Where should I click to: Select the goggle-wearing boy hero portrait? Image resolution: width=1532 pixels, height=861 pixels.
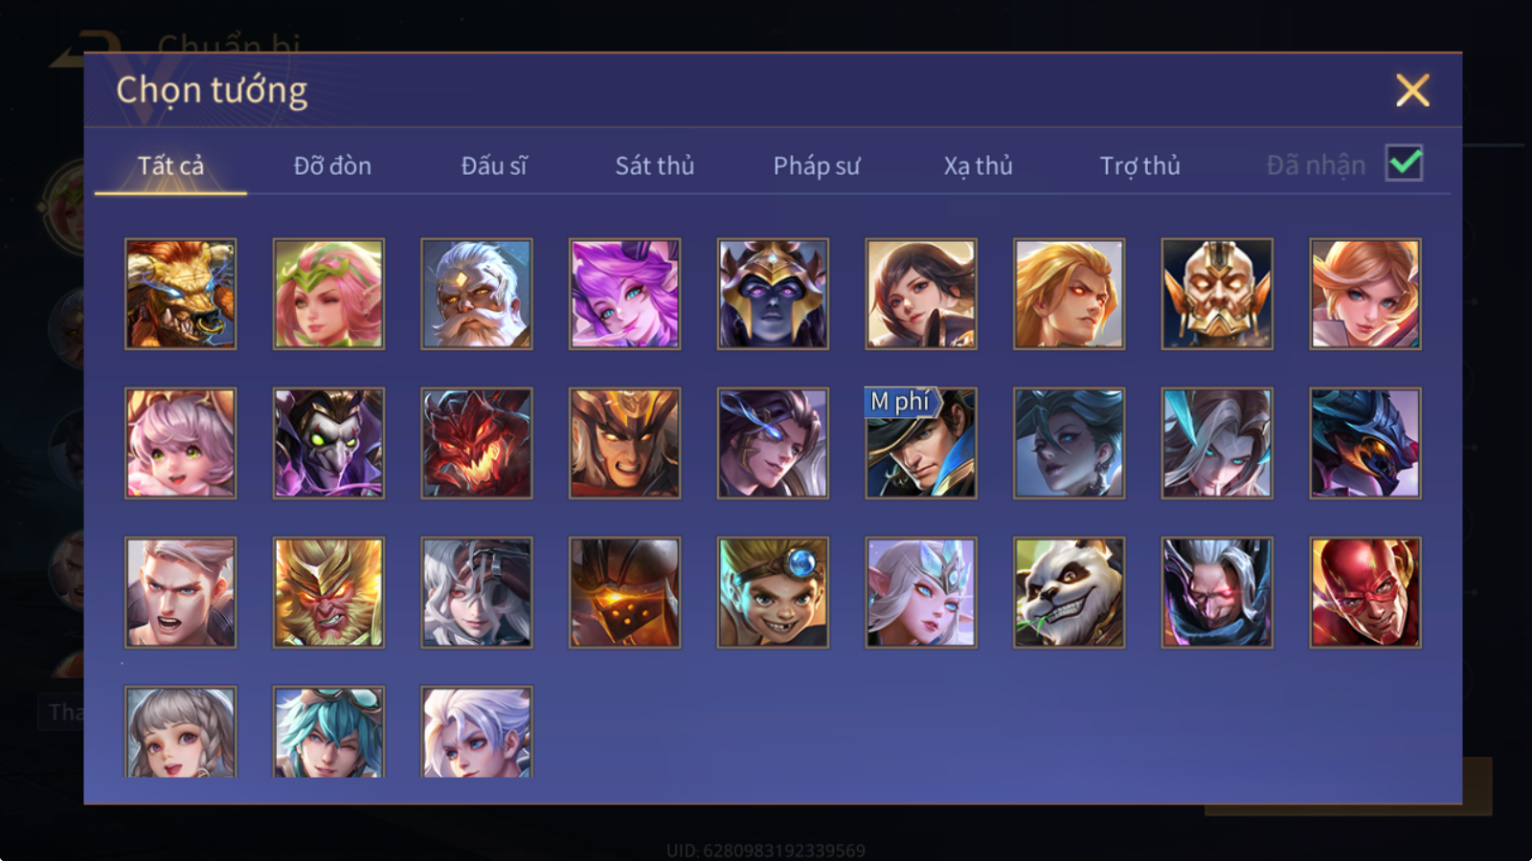click(773, 593)
